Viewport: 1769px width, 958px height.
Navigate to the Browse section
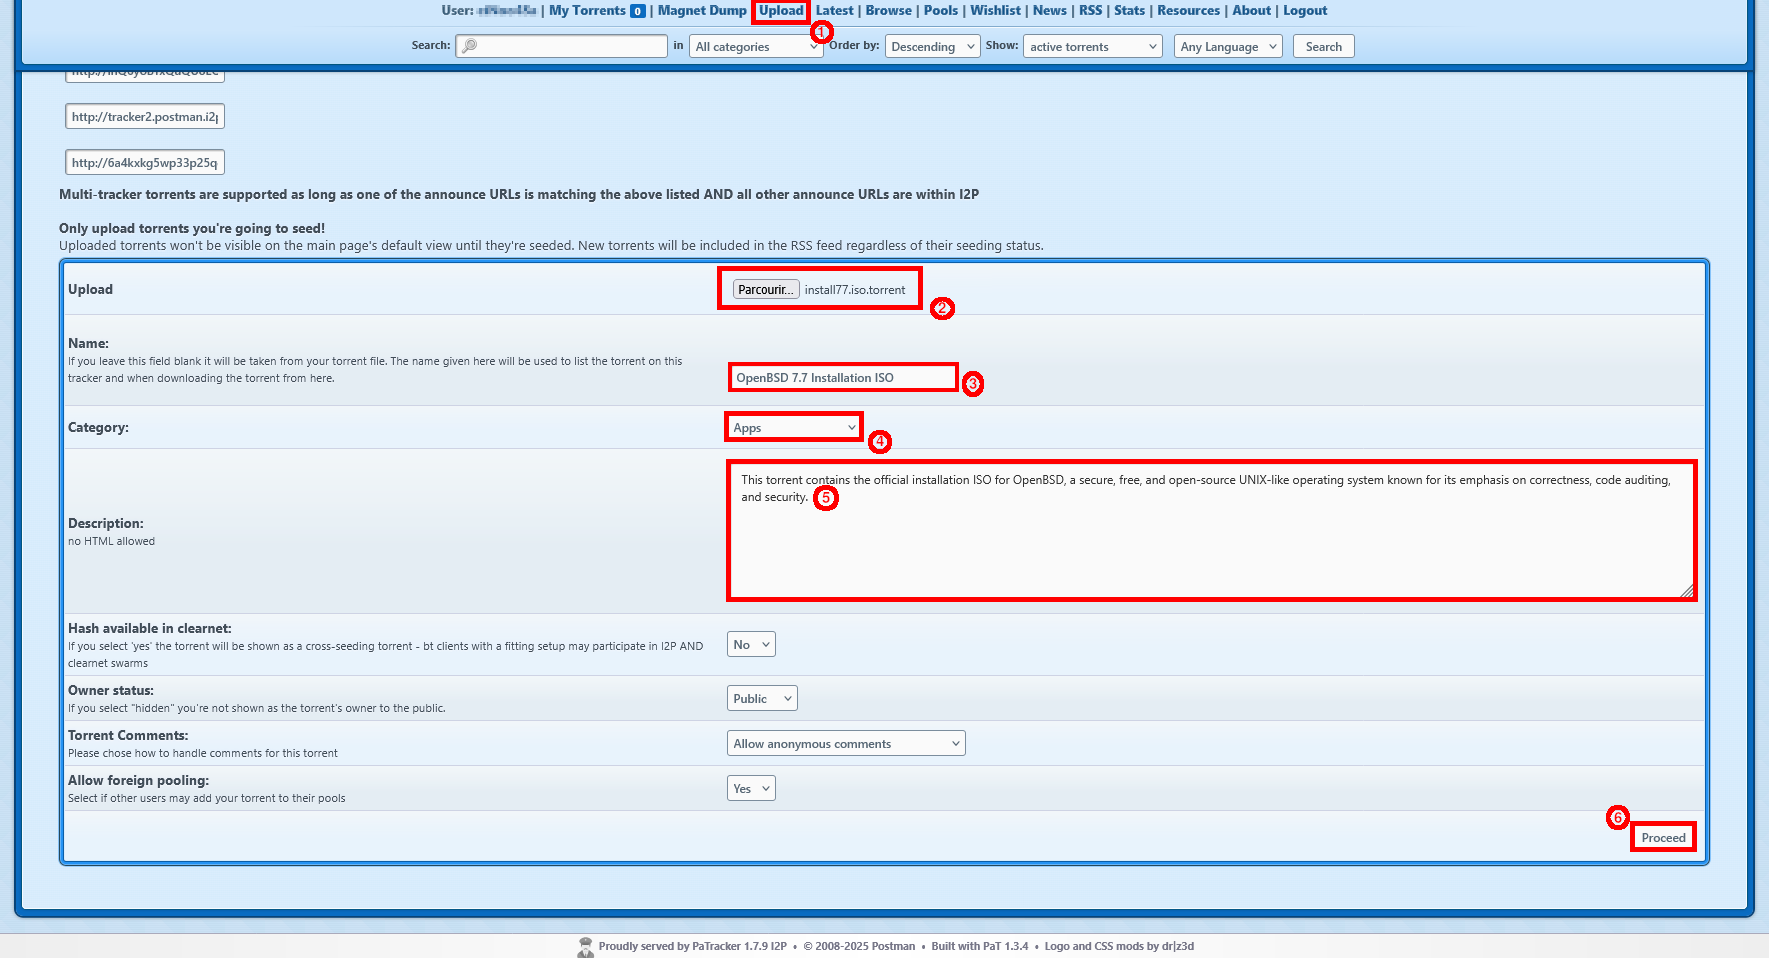click(888, 11)
